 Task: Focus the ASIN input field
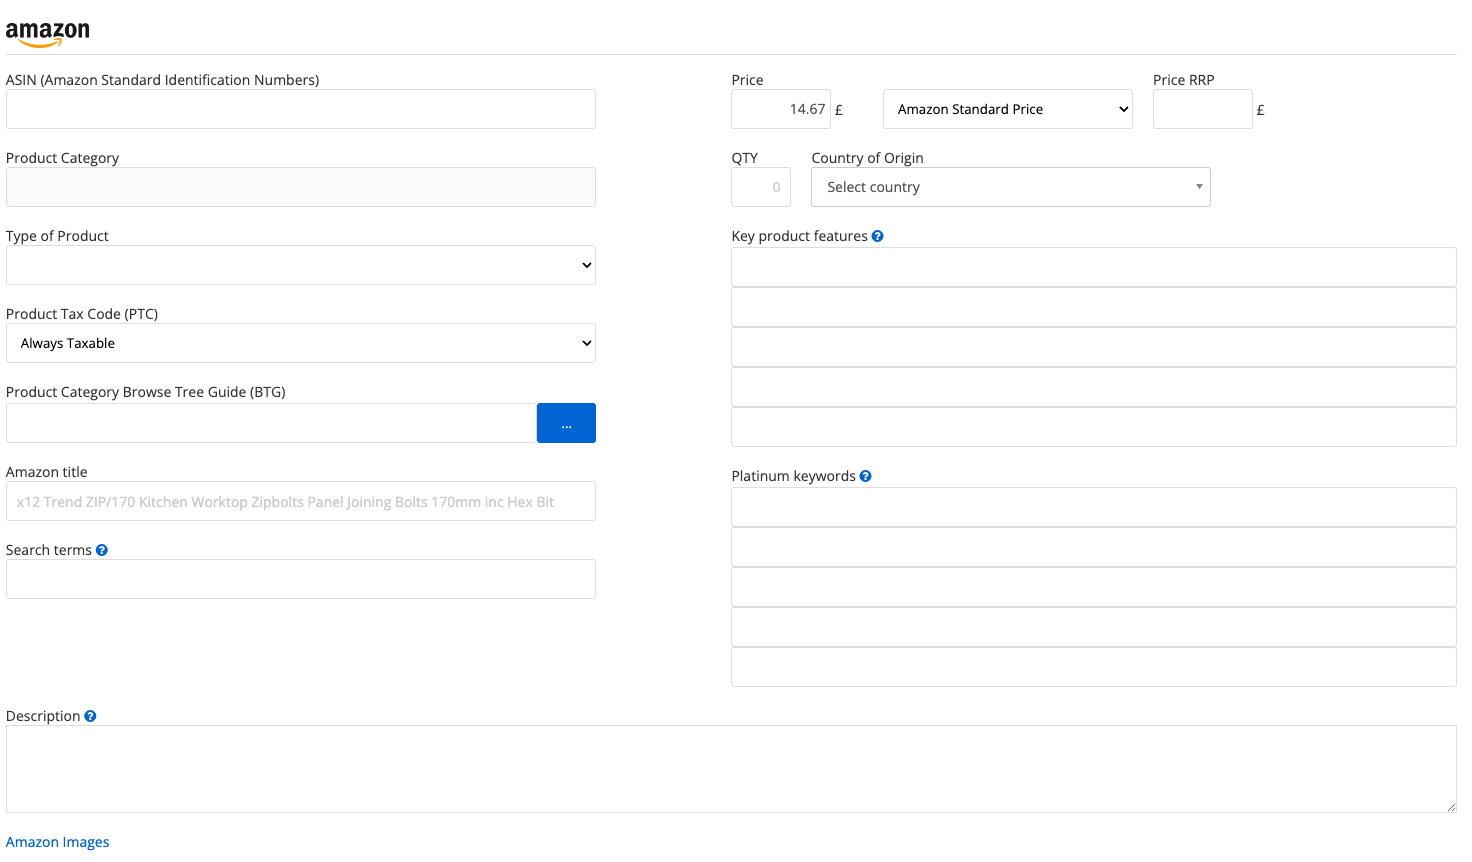301,109
